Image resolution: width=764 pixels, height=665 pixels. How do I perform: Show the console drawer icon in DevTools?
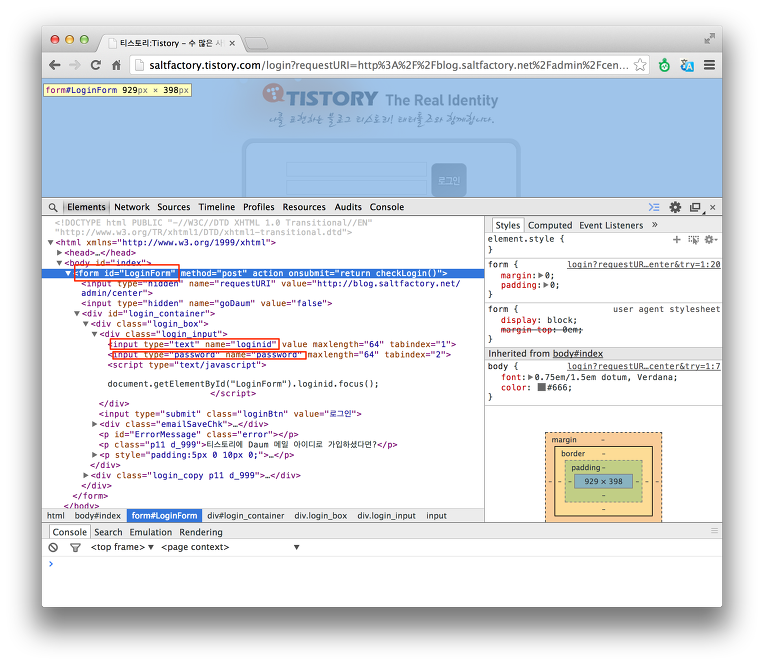tap(654, 207)
